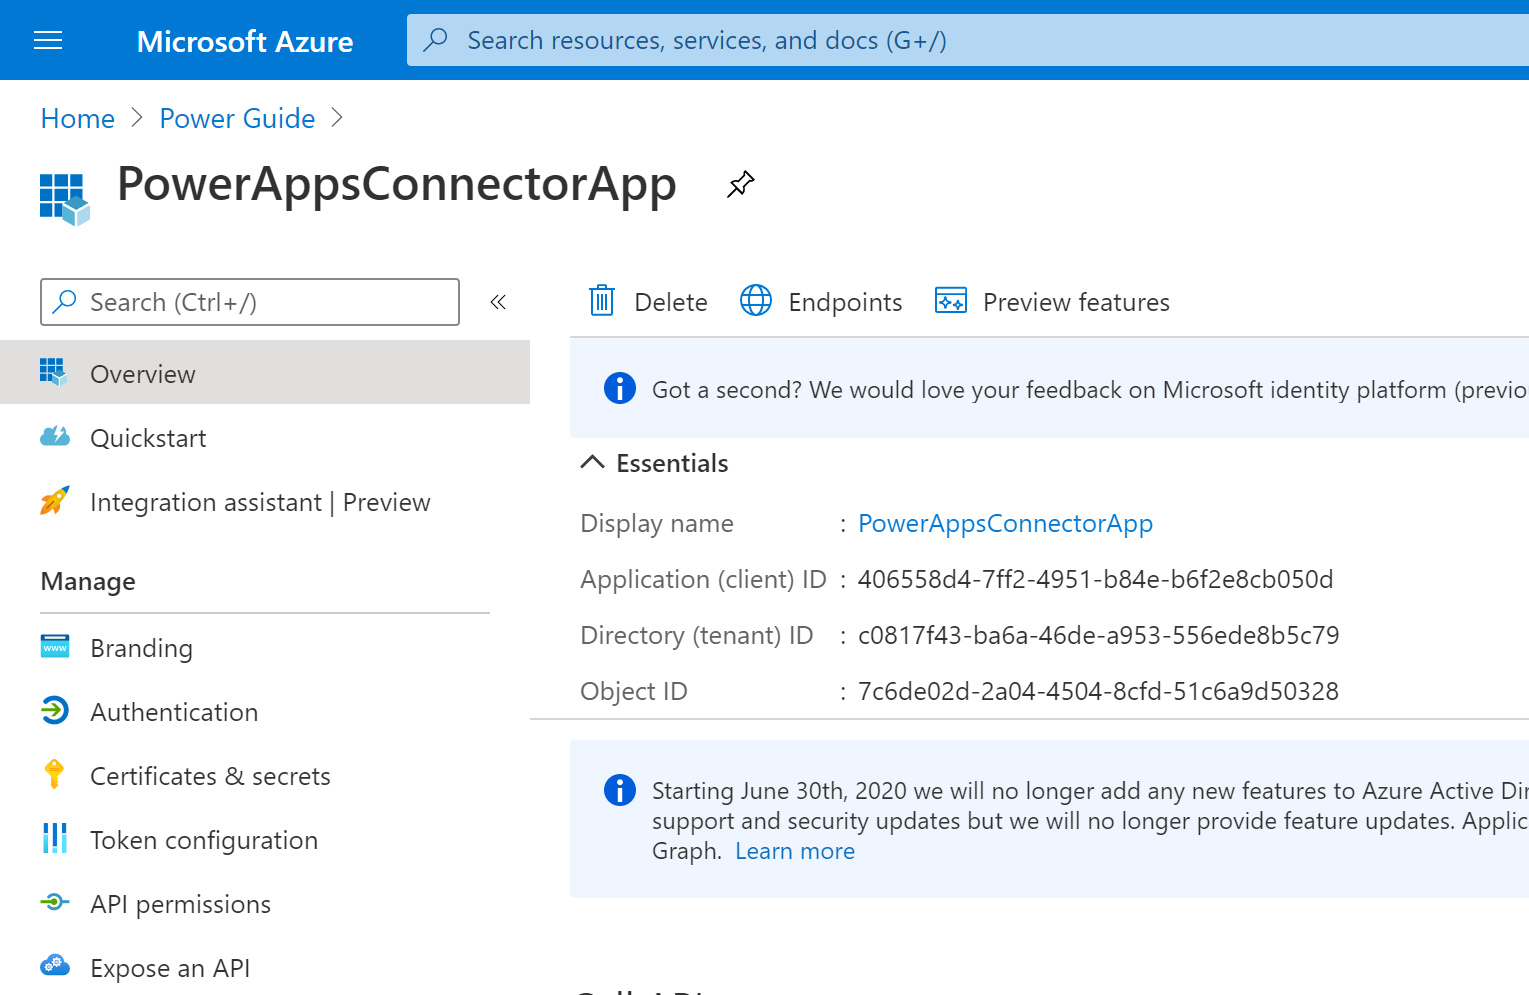Click the Expose an API cloud icon
1529x995 pixels.
coord(55,966)
